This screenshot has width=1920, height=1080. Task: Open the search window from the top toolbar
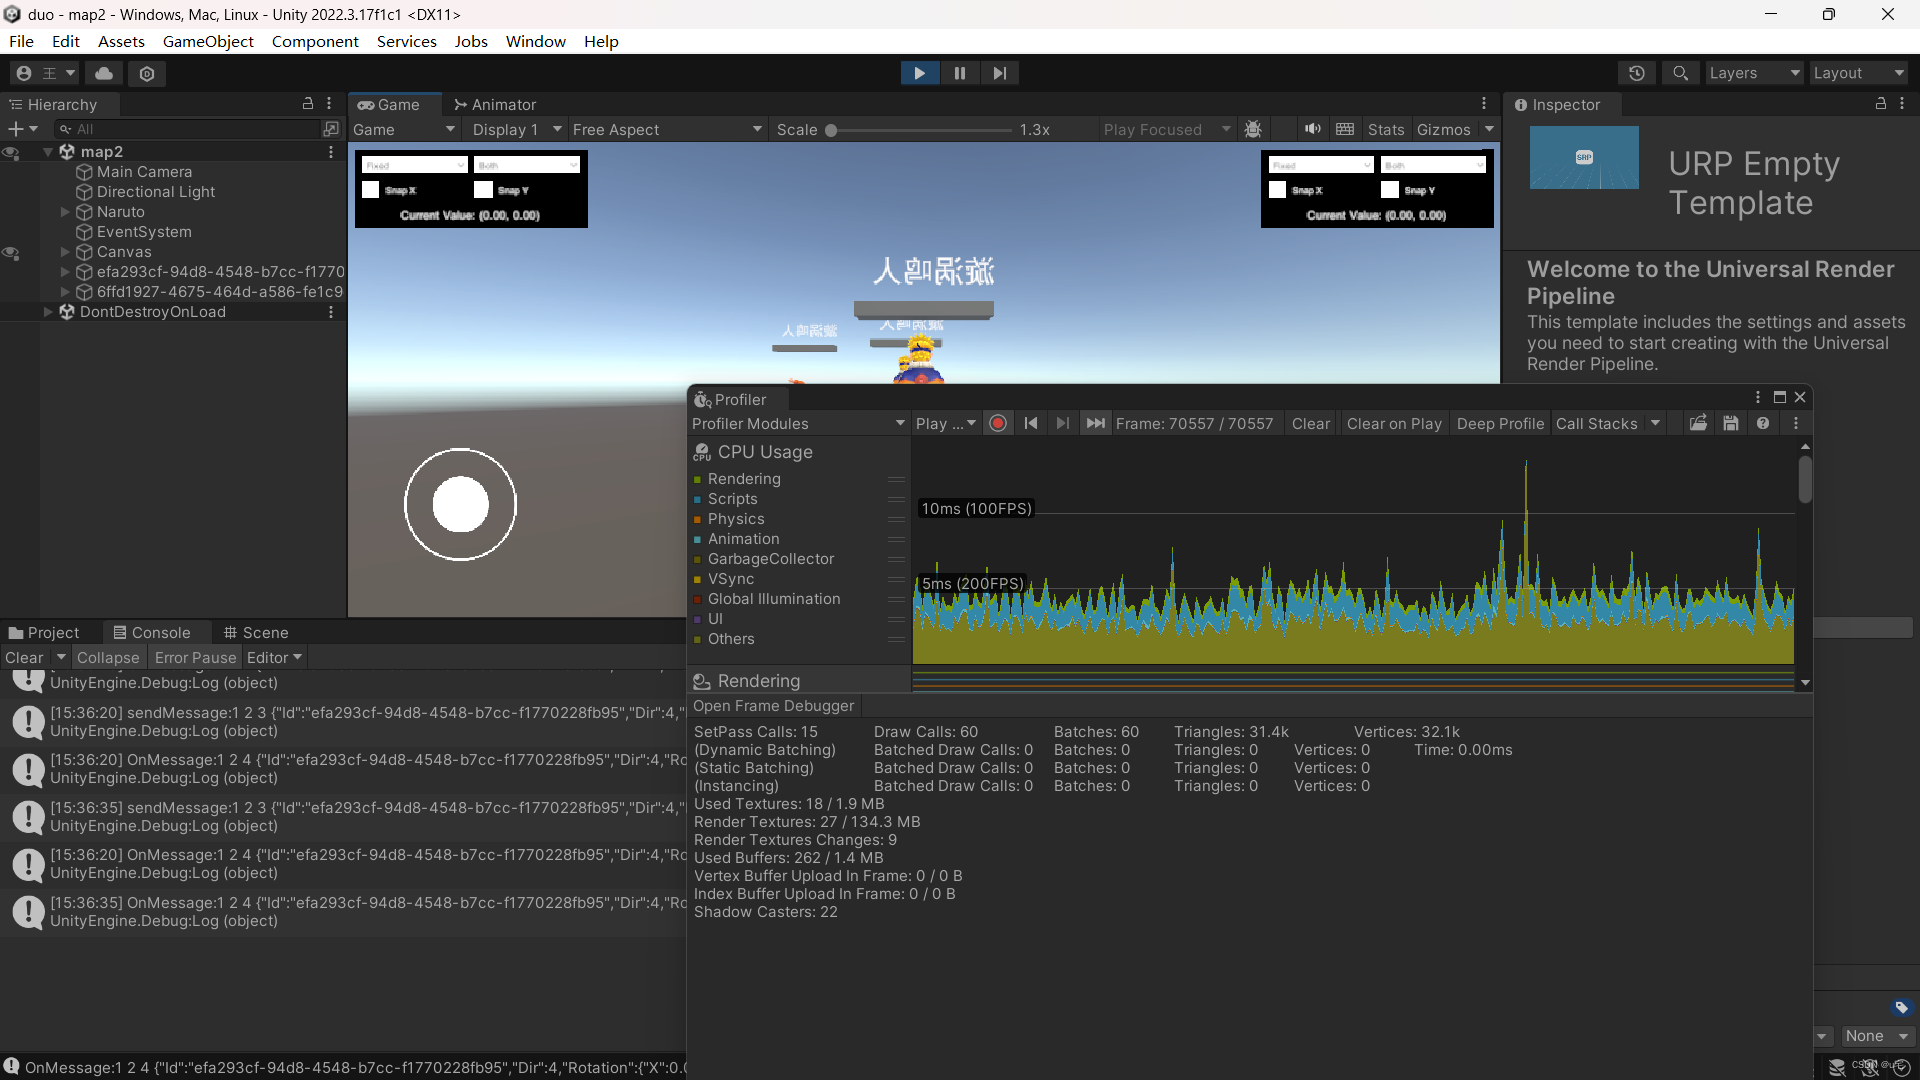(x=1679, y=72)
